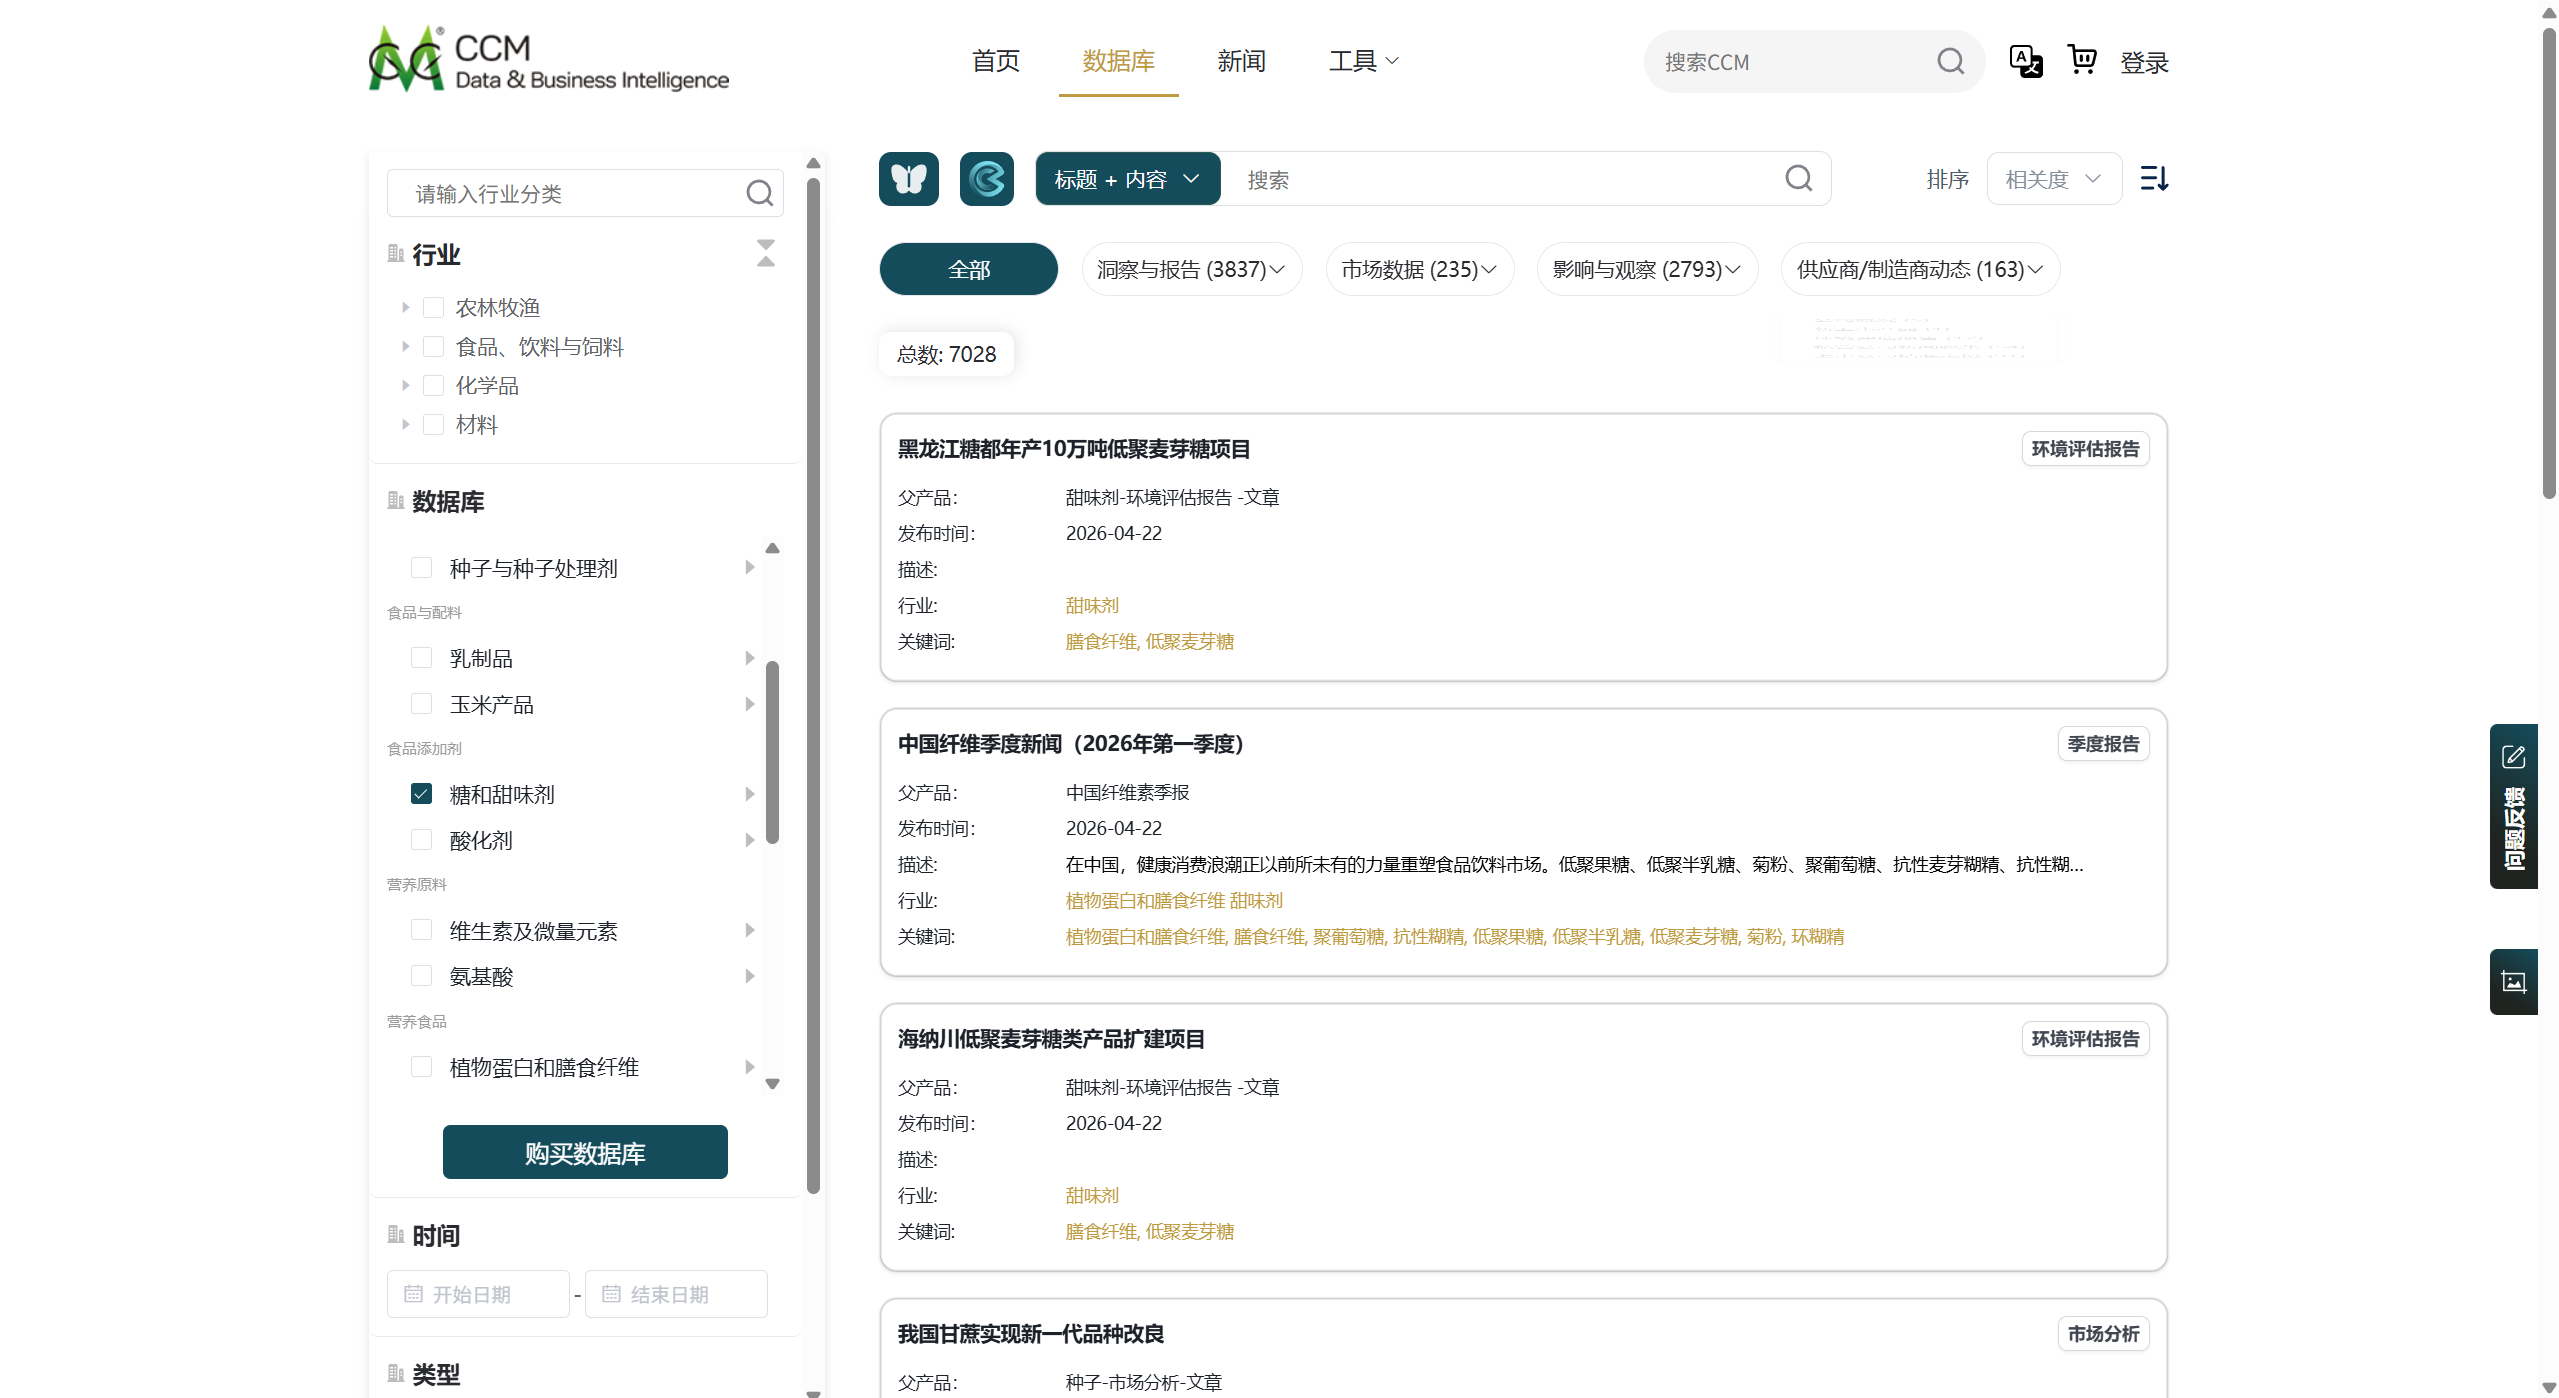Open the shopping cart
This screenshot has height=1398, width=2559.
click(2082, 61)
